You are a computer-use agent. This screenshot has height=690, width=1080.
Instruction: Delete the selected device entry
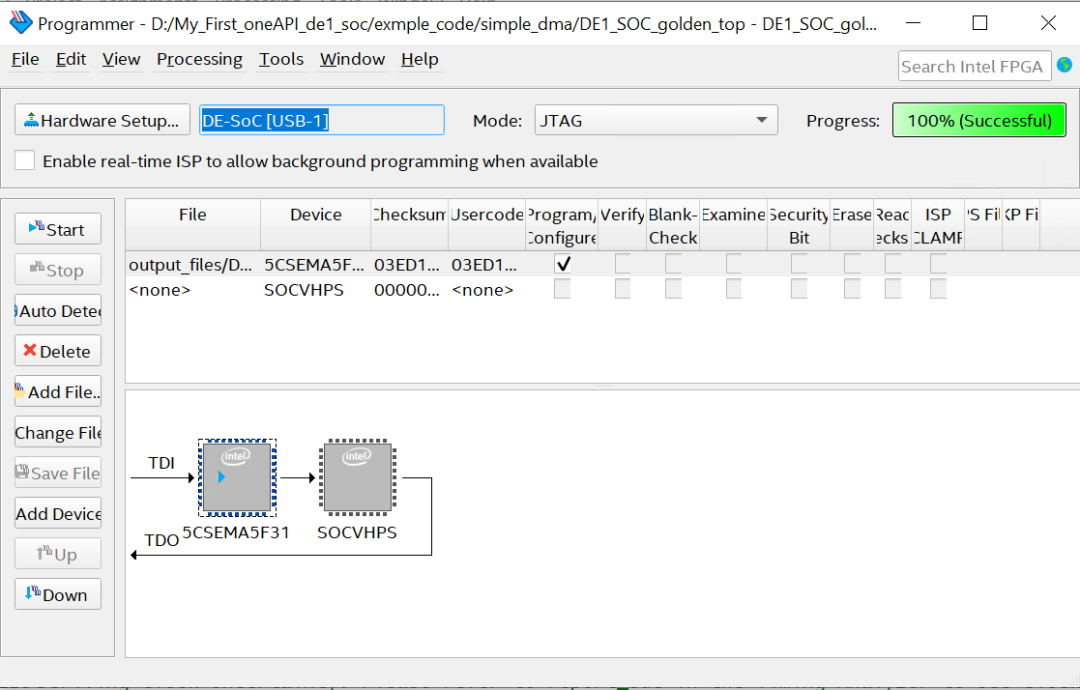(58, 351)
